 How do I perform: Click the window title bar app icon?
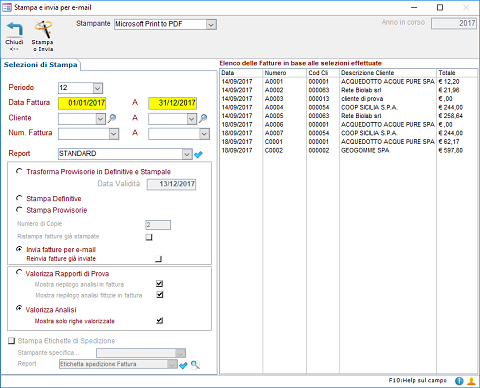(x=7, y=7)
